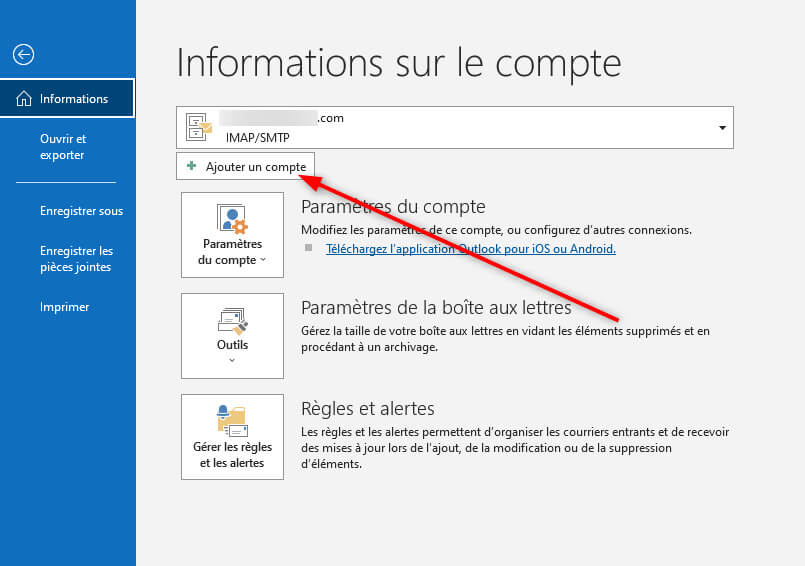Image resolution: width=805 pixels, height=566 pixels.
Task: Click the mailbox account icon in the account selector
Action: (x=199, y=127)
